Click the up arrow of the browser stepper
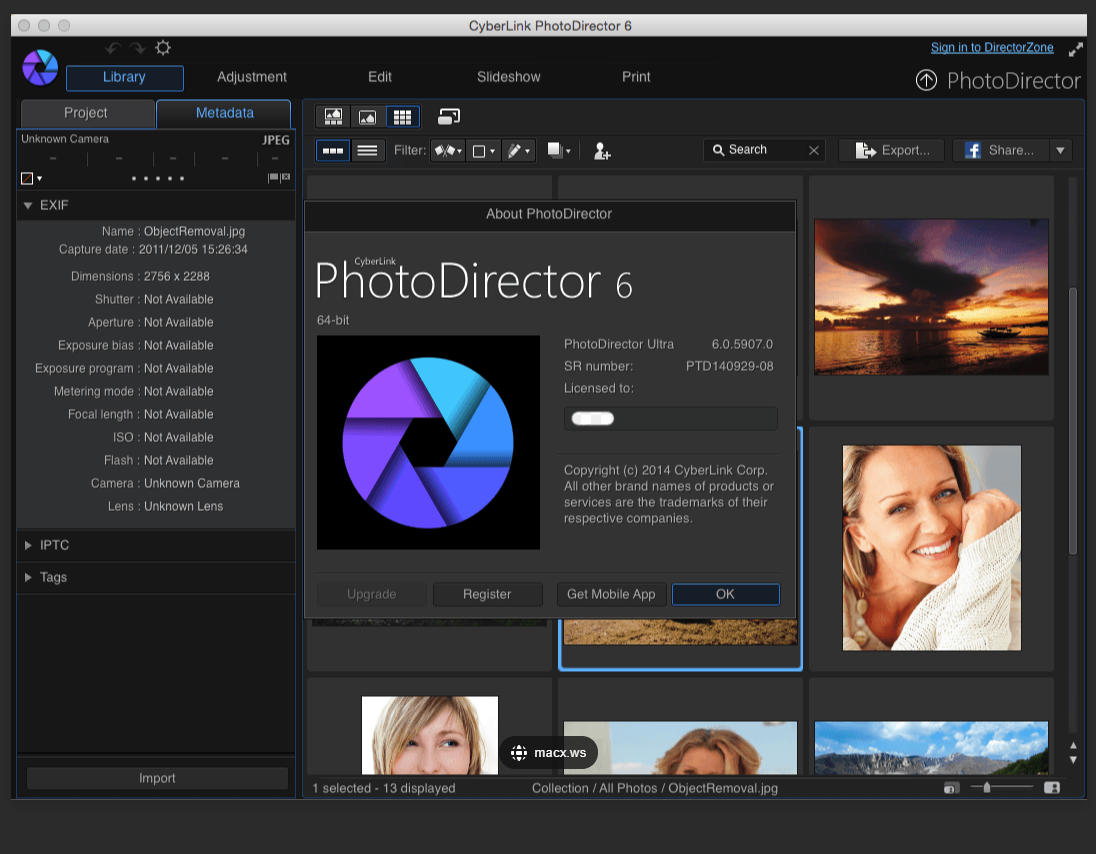 [x=1073, y=746]
